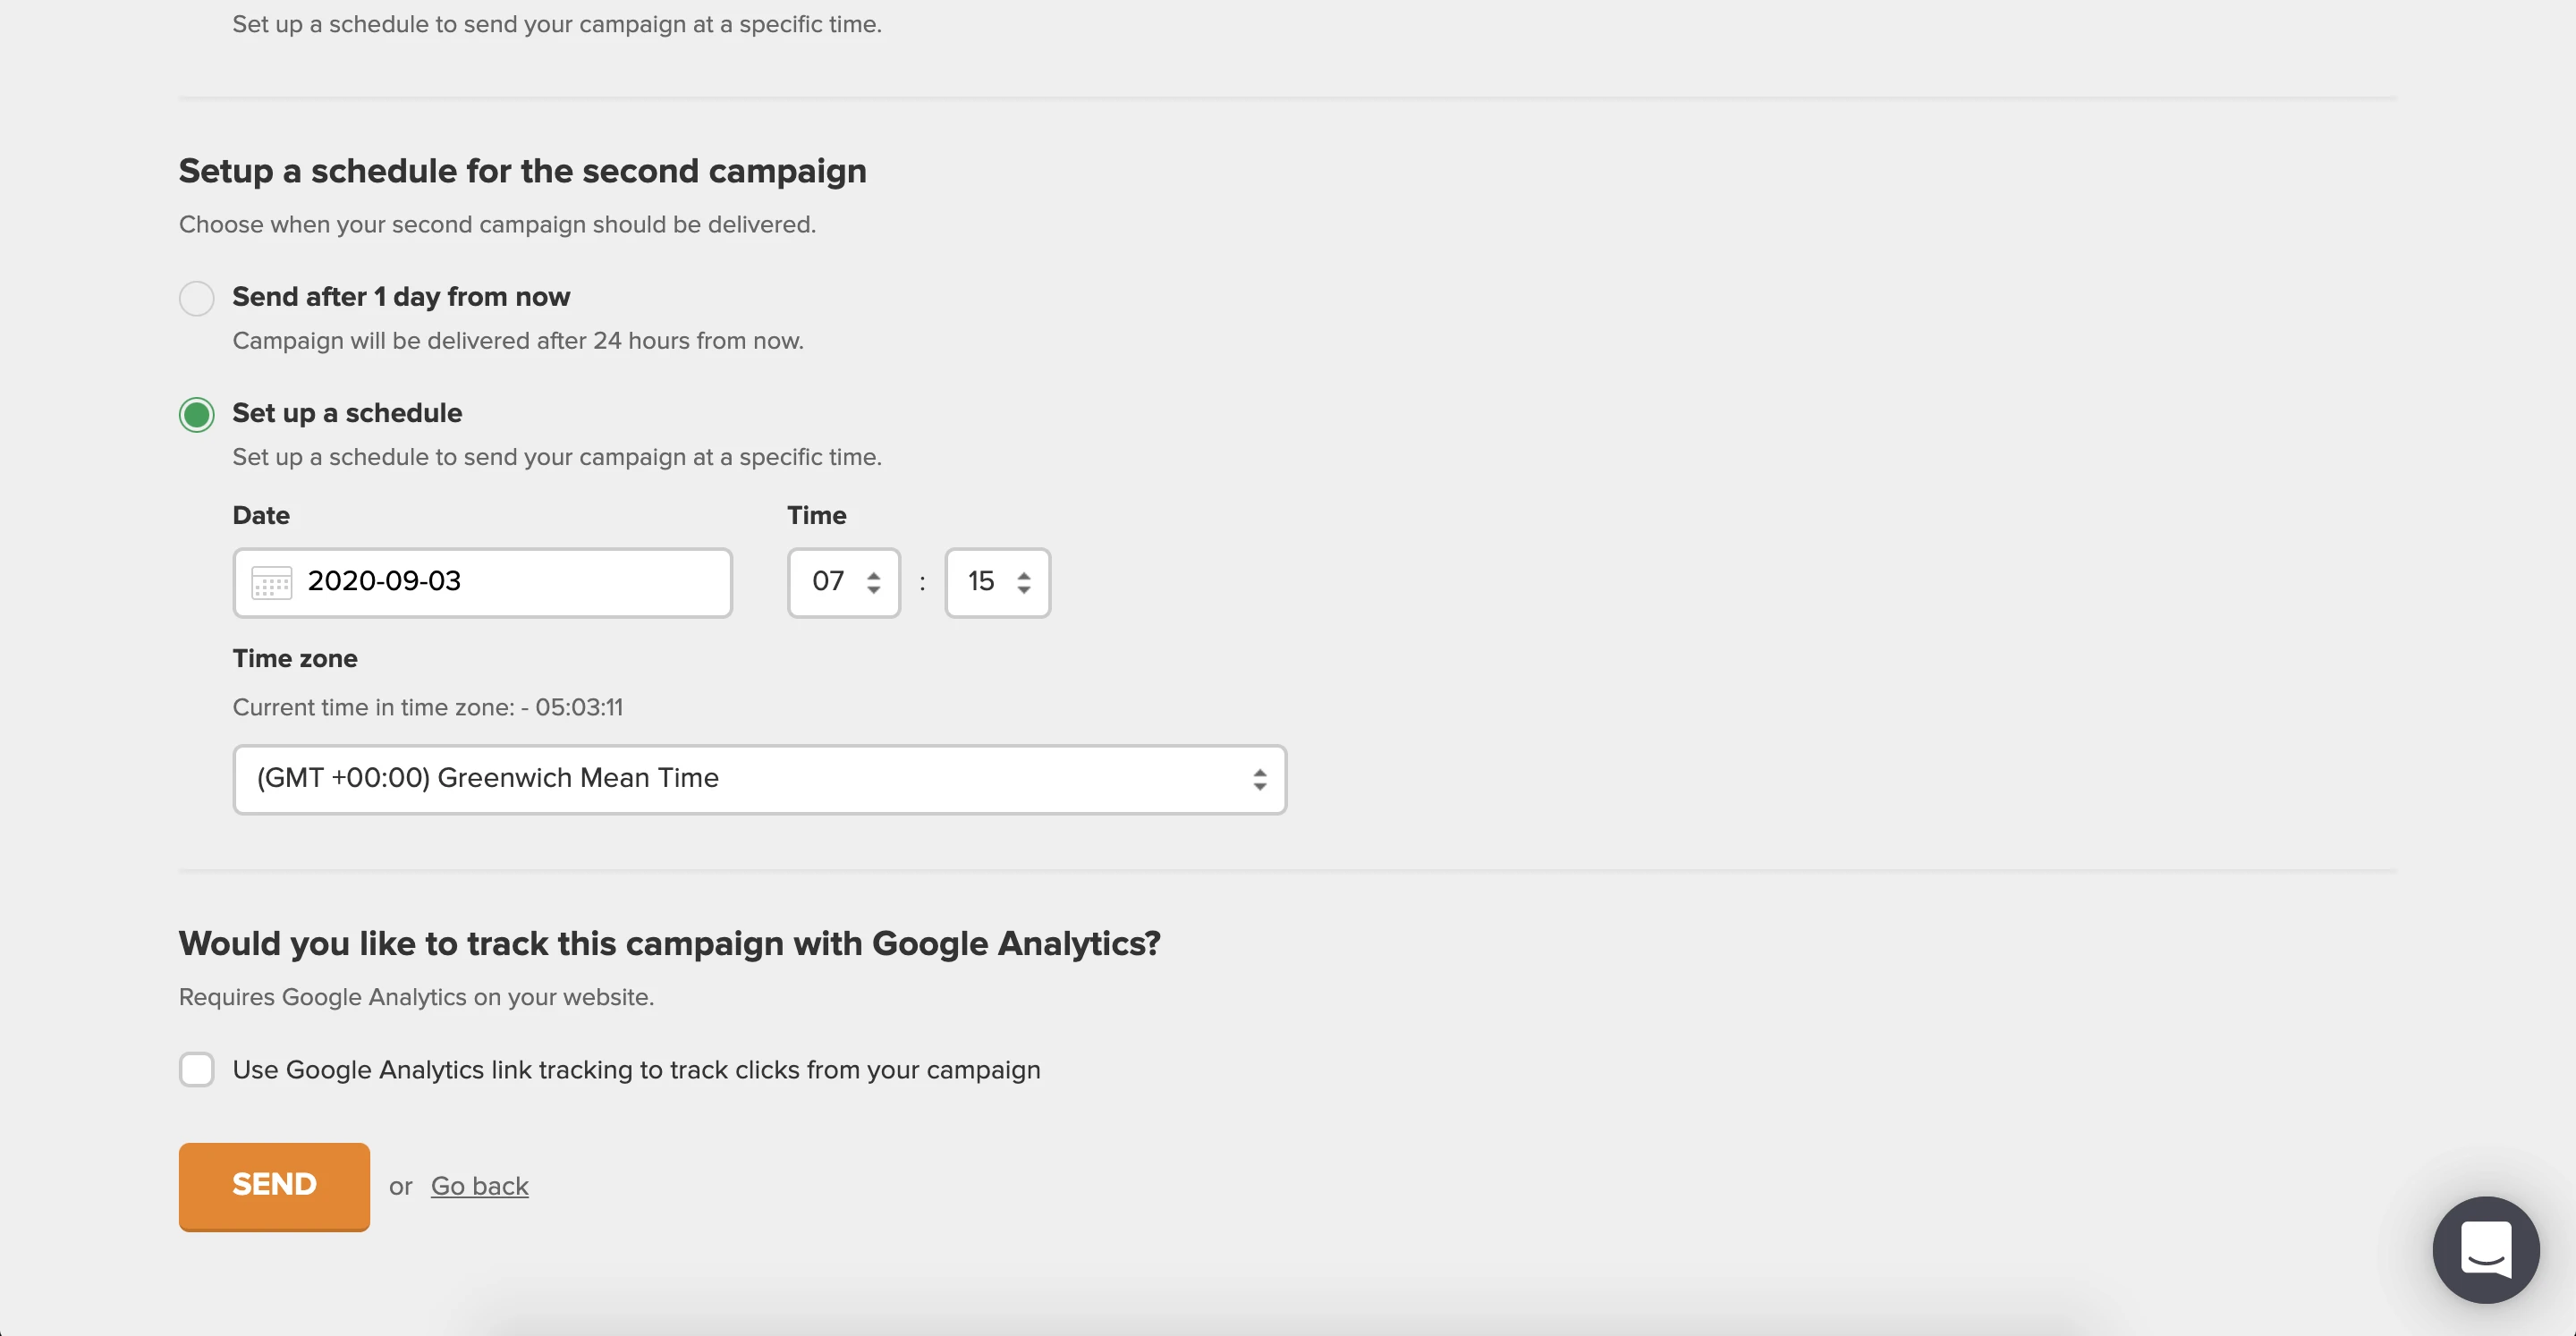Click the 'Send after 1 day from now' label
The image size is (2576, 1336).
pyautogui.click(x=401, y=297)
